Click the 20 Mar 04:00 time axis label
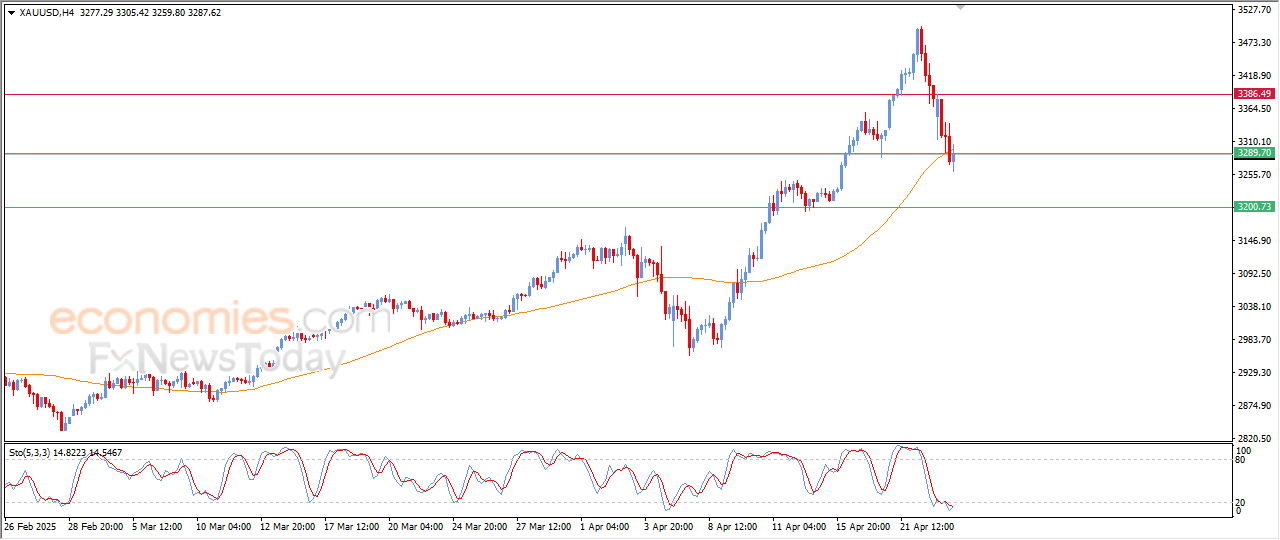1280x540 pixels. click(x=417, y=525)
